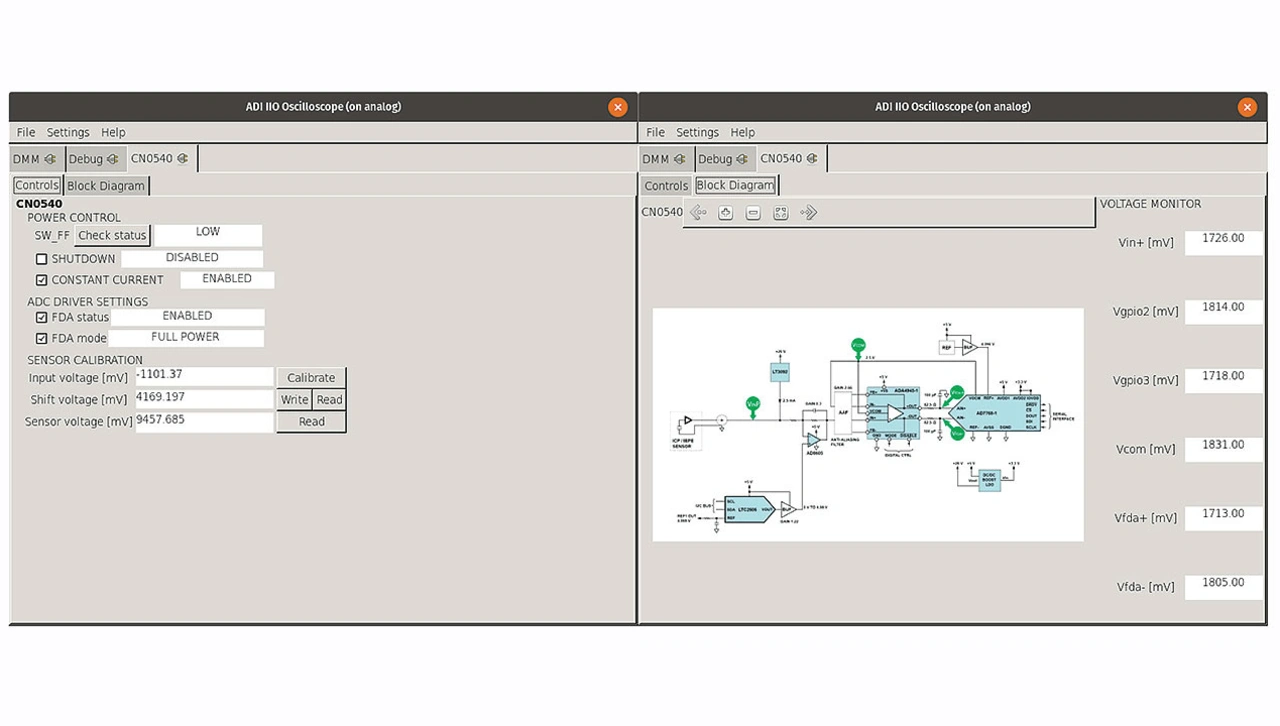Click the Write button for shift voltage
The width and height of the screenshot is (1280, 726).
pos(294,400)
